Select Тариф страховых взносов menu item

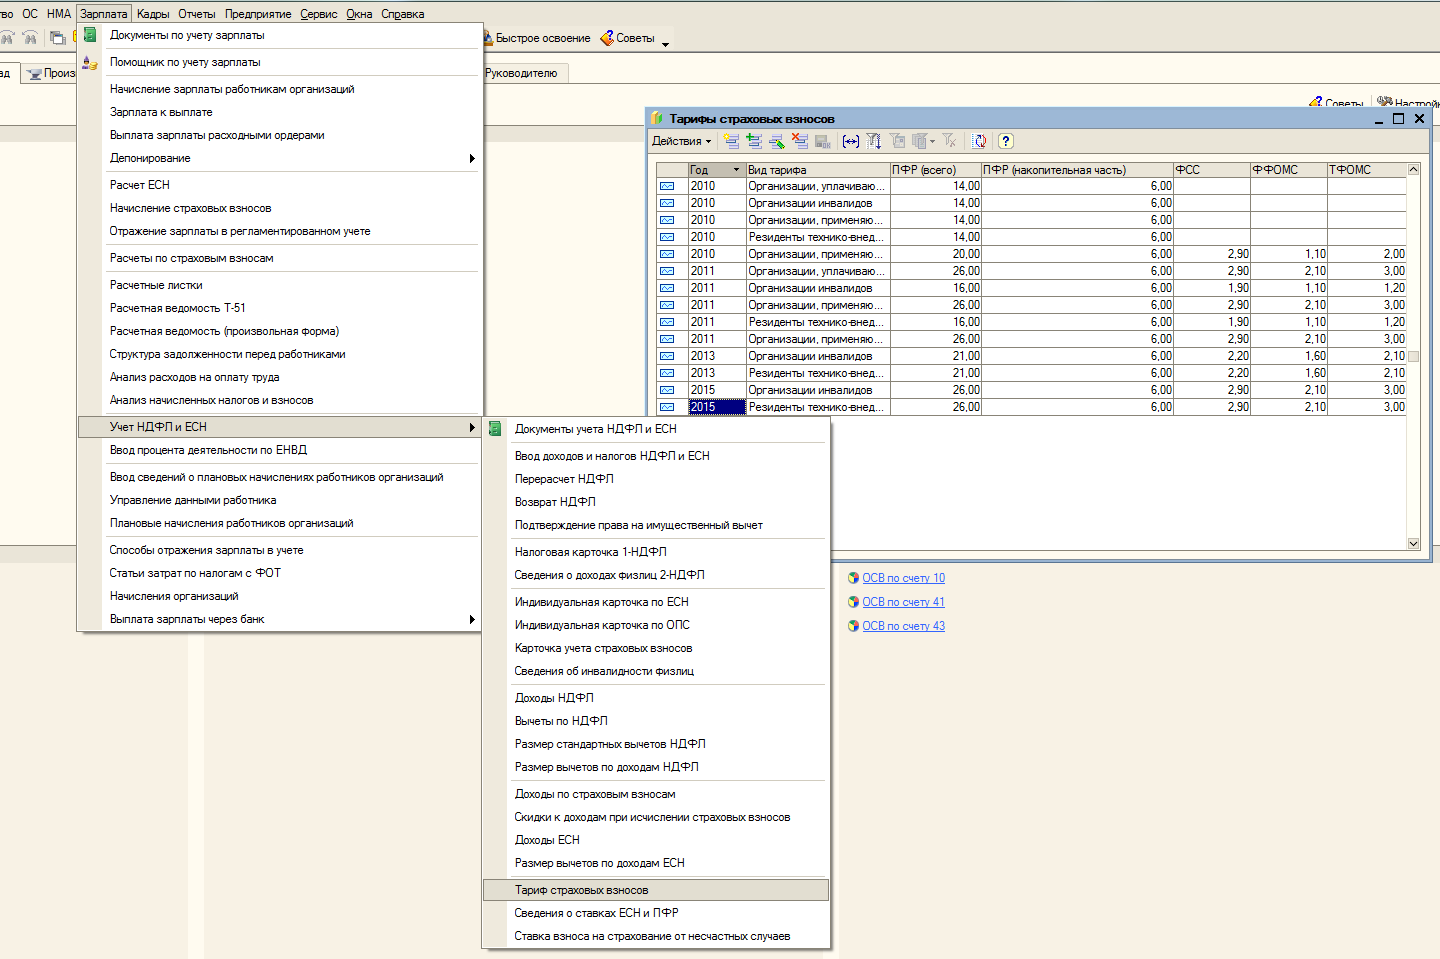[x=581, y=890]
